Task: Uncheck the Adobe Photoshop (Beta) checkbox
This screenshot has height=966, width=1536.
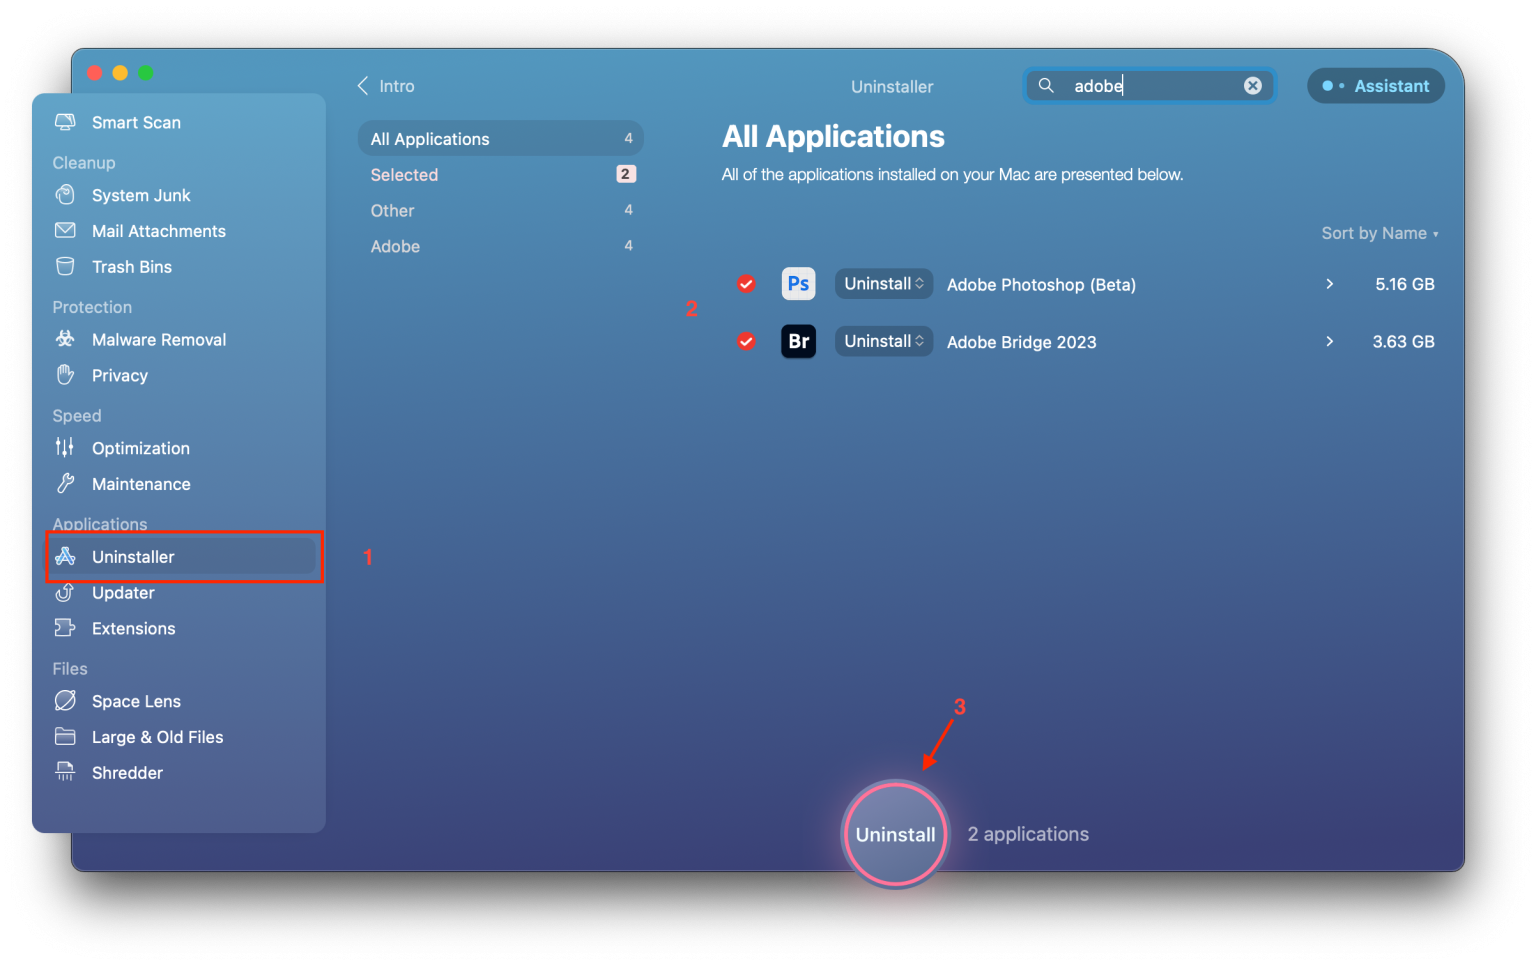Action: 746,284
